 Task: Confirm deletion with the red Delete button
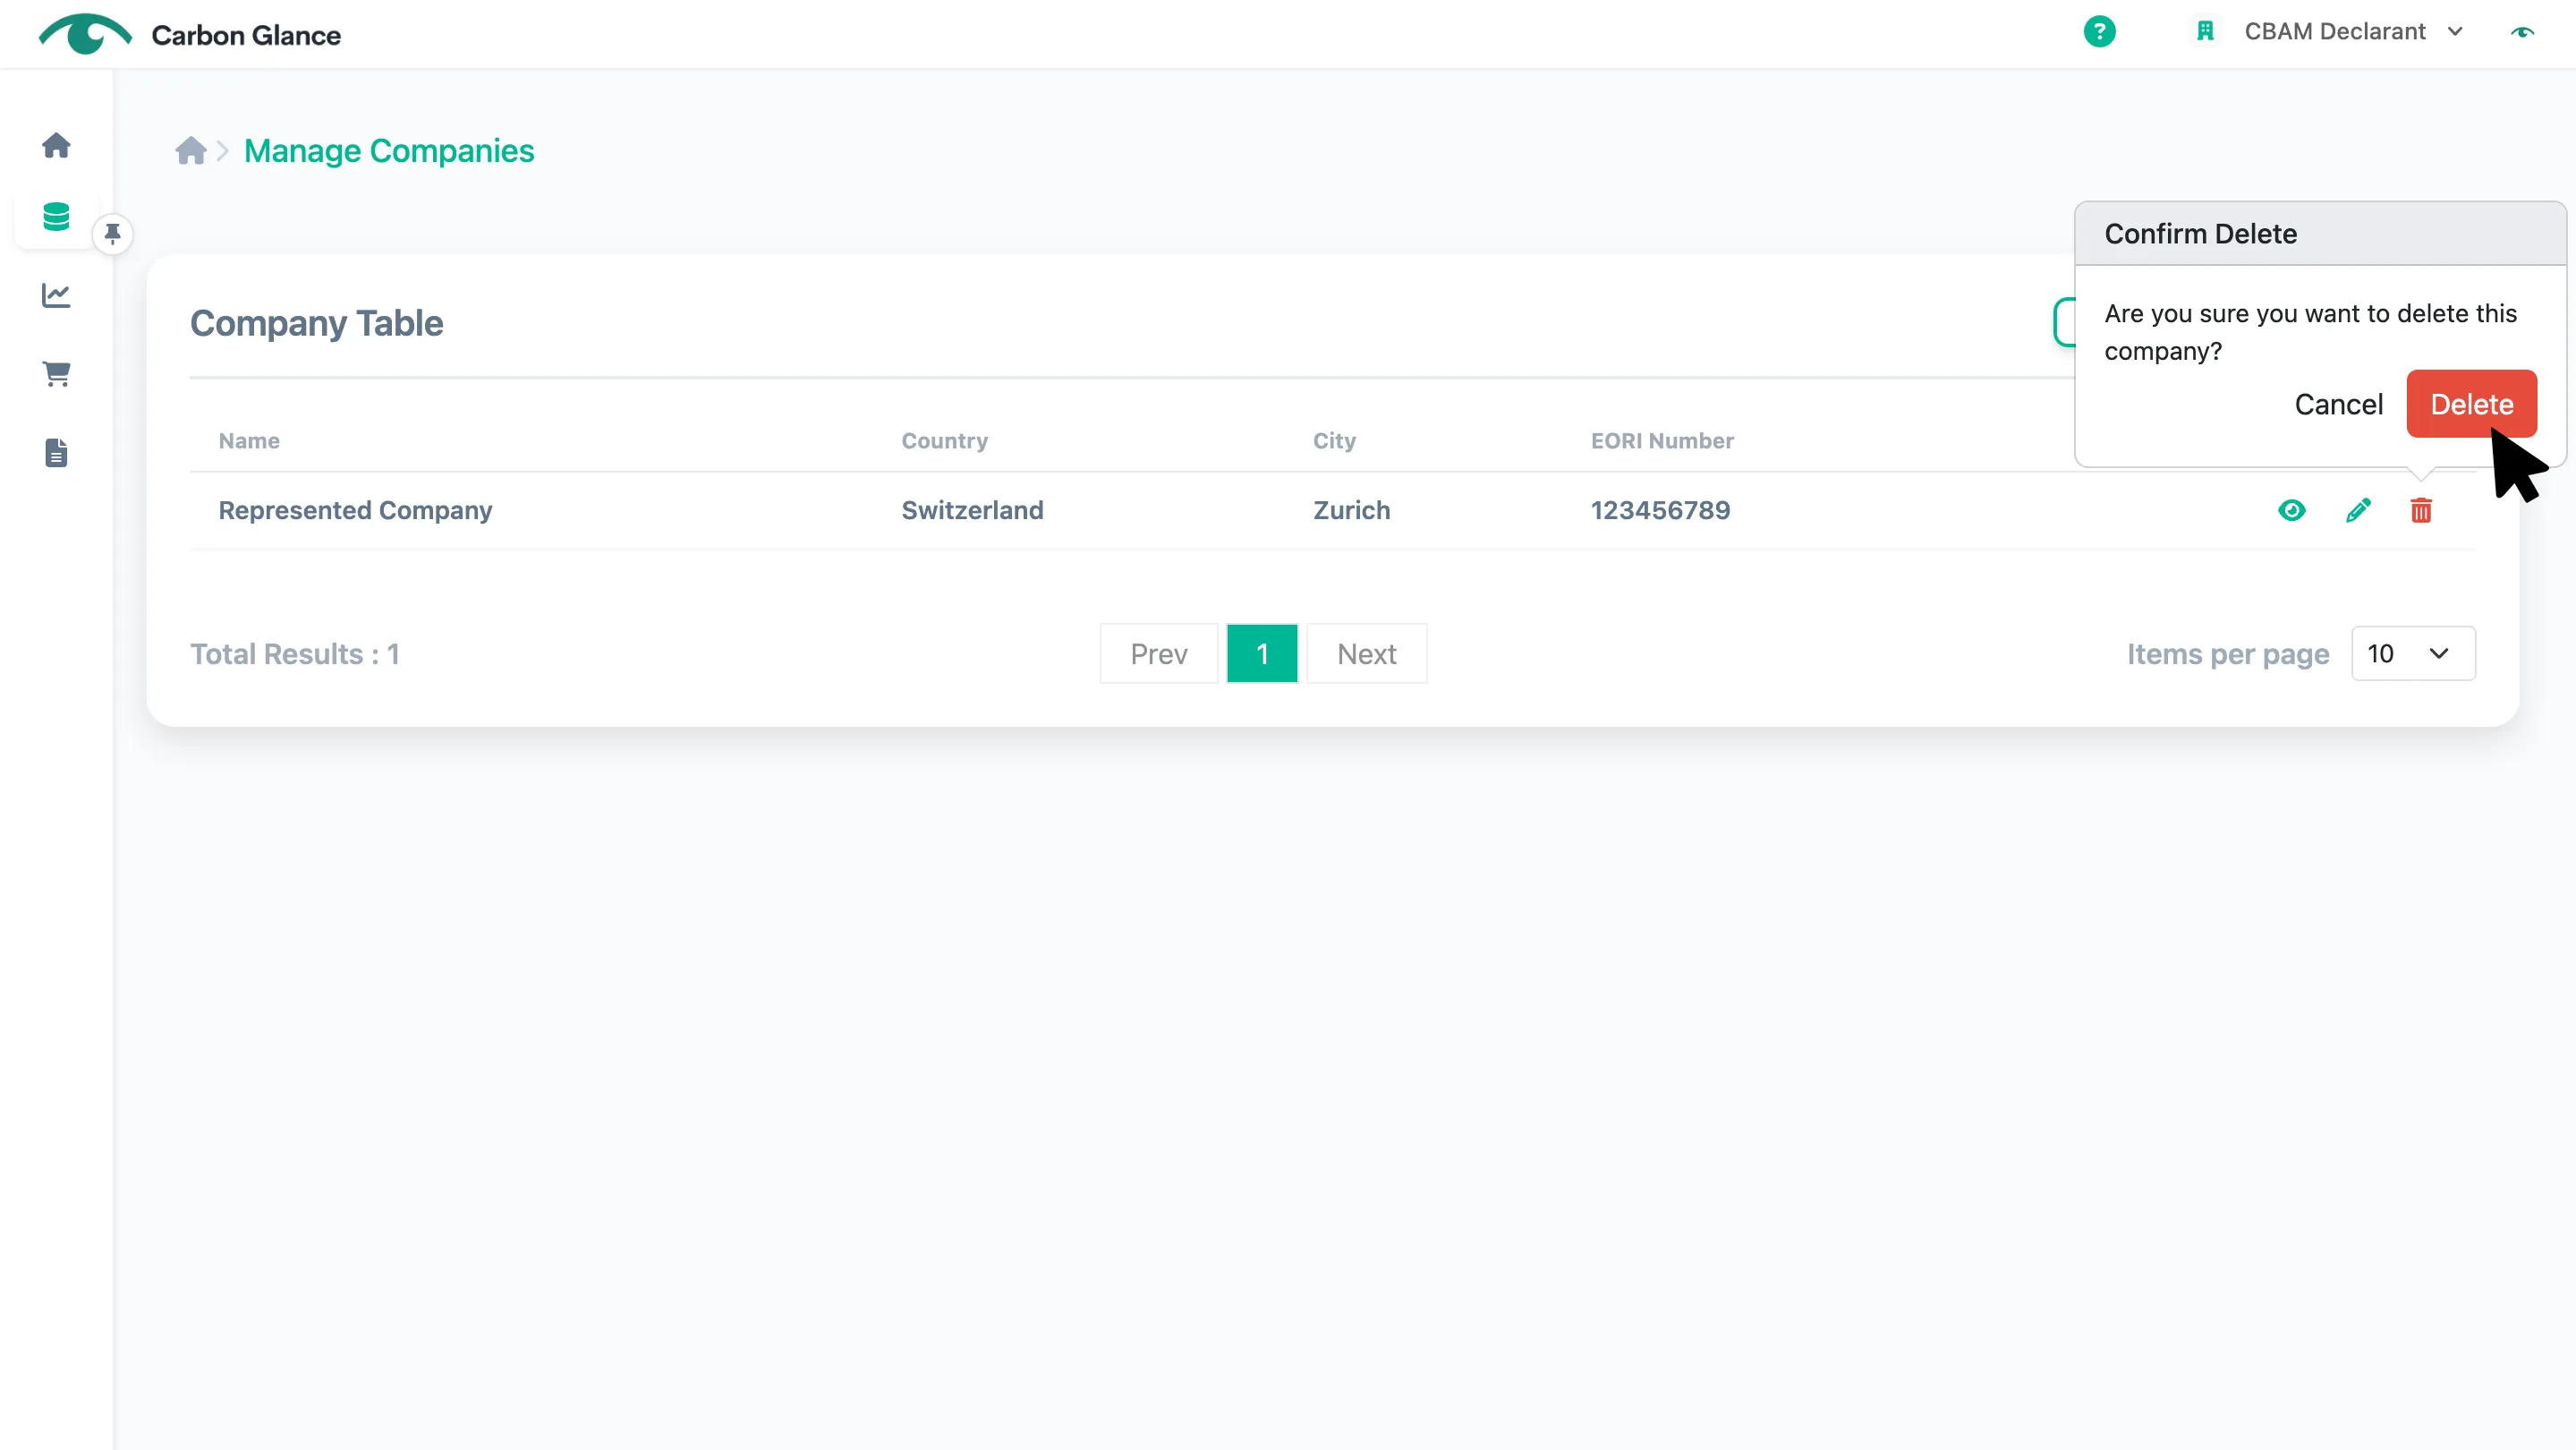pos(2471,404)
